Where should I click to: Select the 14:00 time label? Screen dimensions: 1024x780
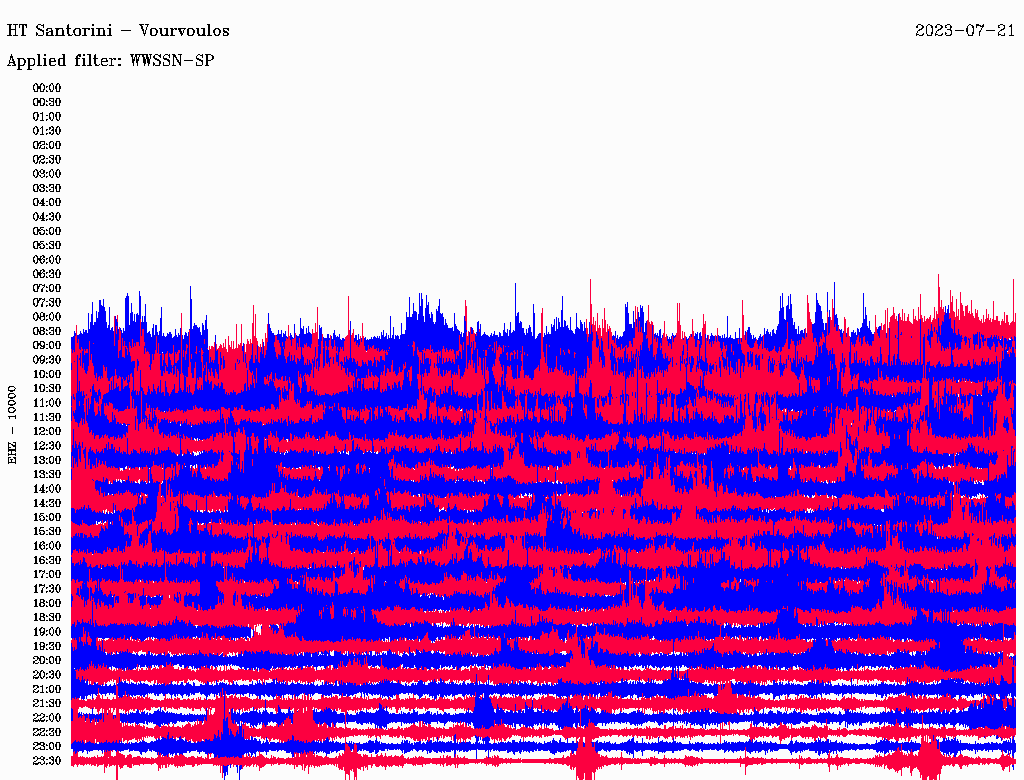click(47, 489)
